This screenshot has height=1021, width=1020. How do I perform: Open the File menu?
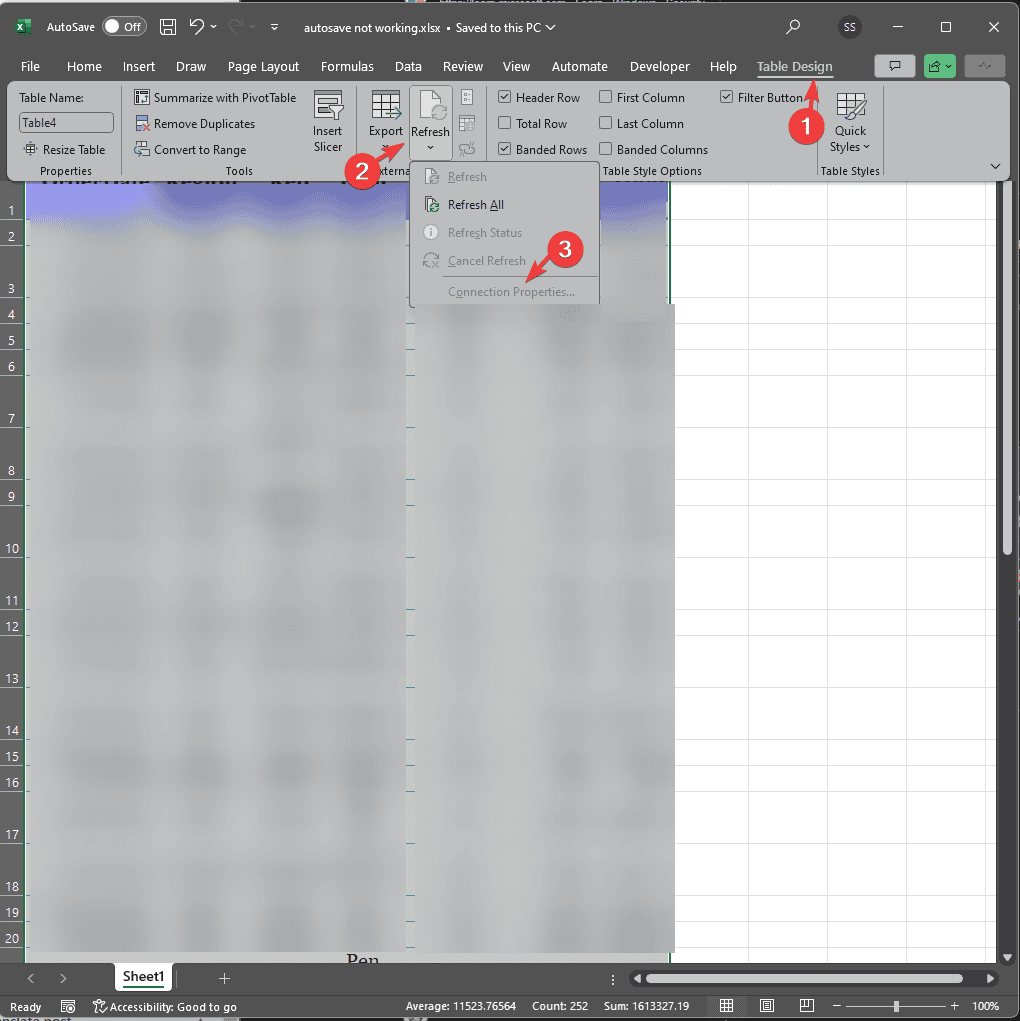tap(30, 66)
